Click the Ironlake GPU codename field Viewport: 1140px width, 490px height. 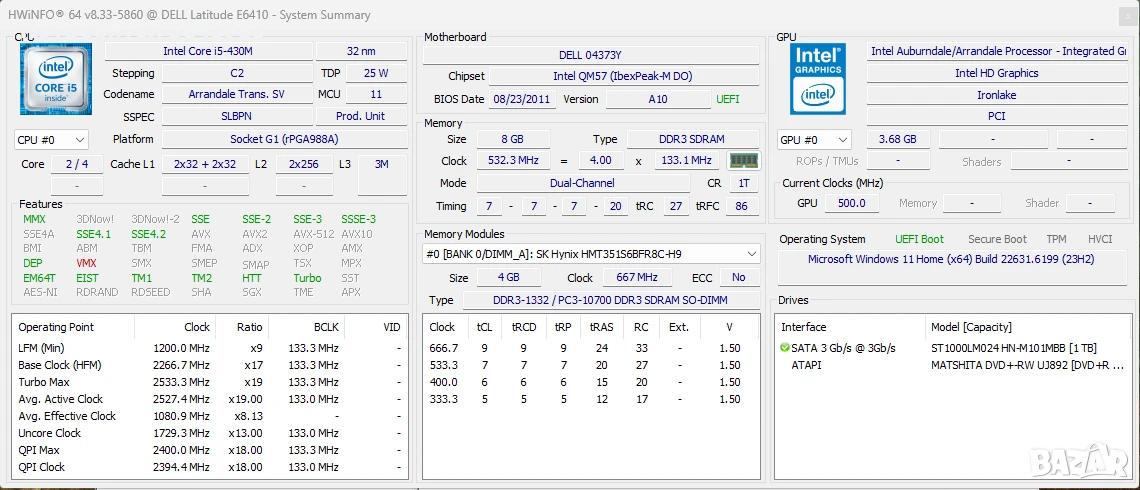point(997,95)
